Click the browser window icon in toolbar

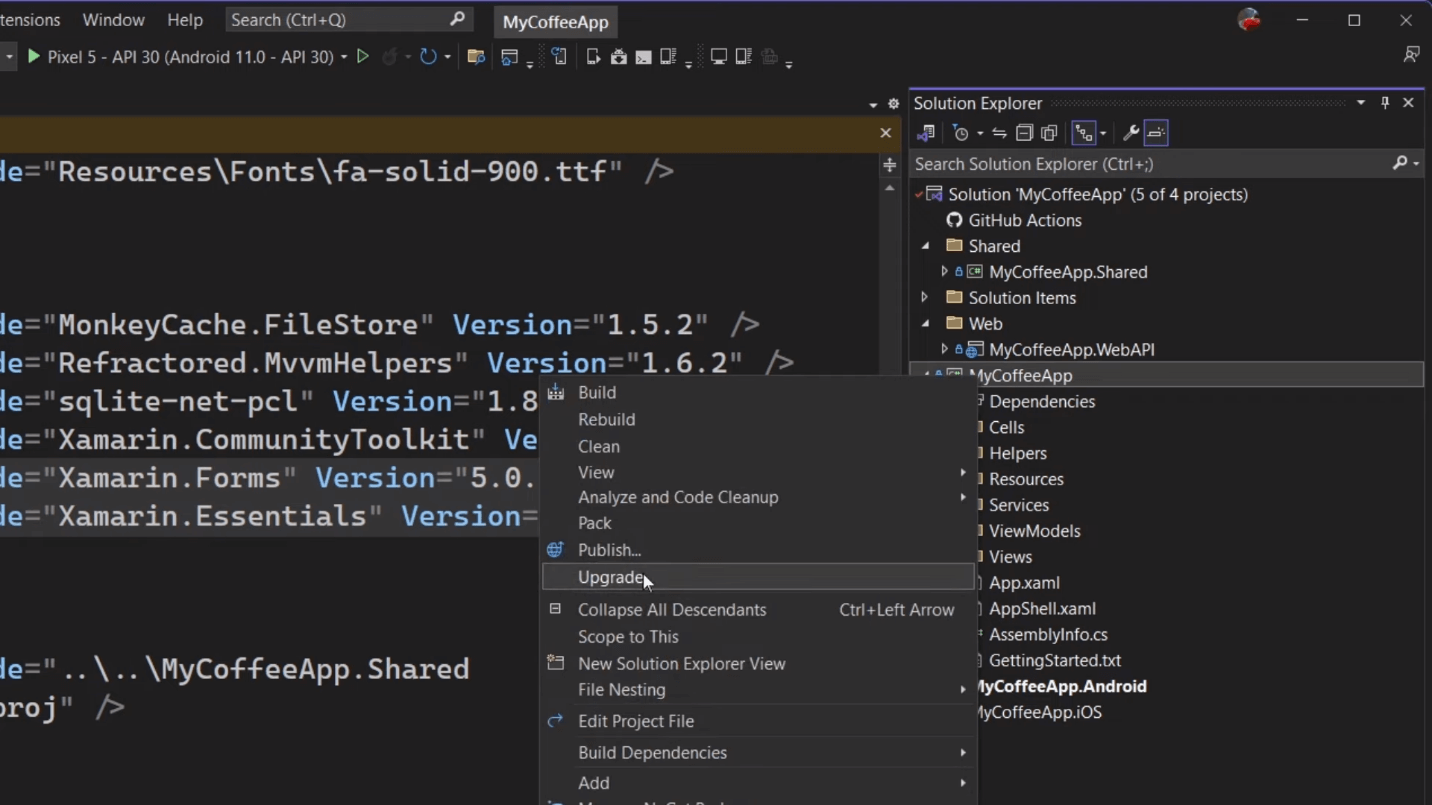[x=510, y=57]
